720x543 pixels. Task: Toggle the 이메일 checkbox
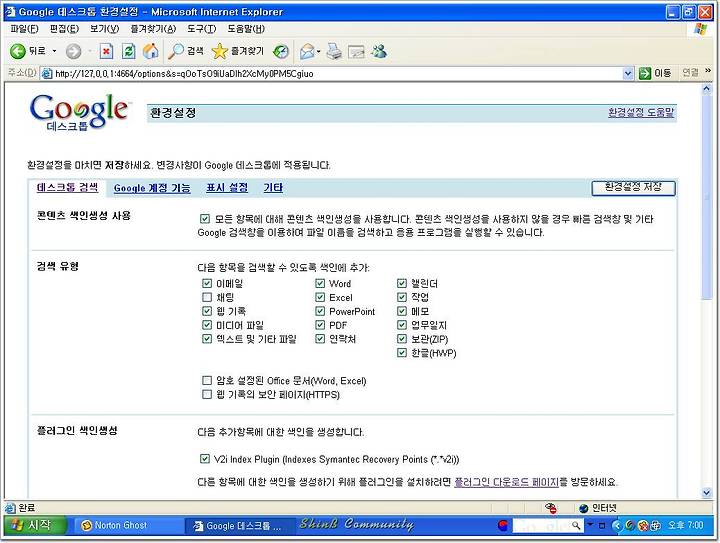(x=207, y=283)
